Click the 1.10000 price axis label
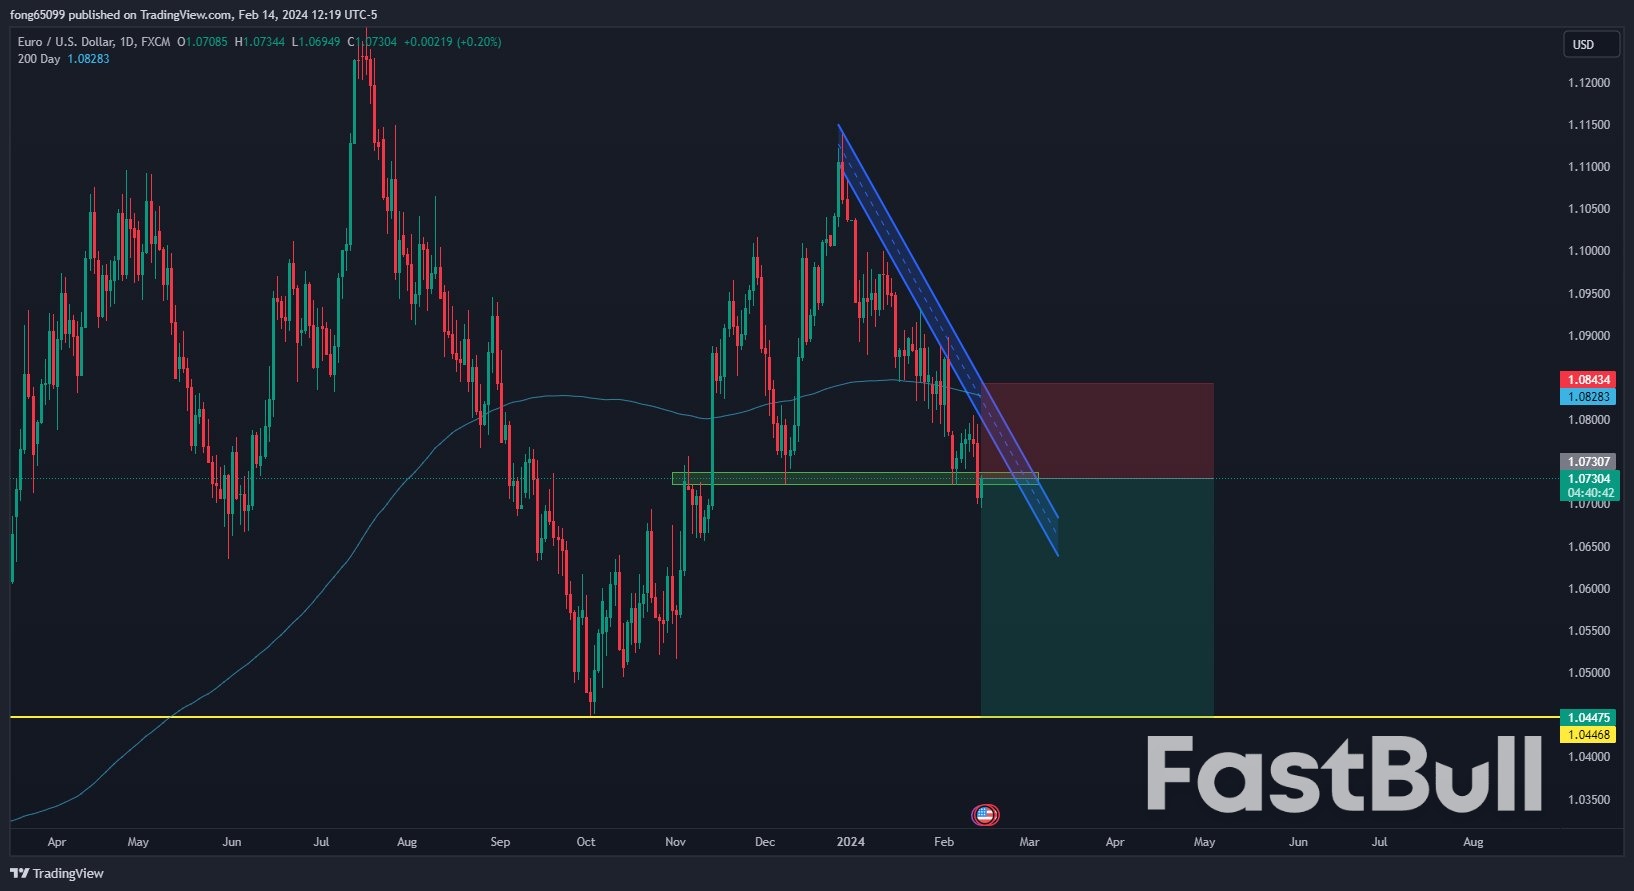 click(x=1589, y=251)
